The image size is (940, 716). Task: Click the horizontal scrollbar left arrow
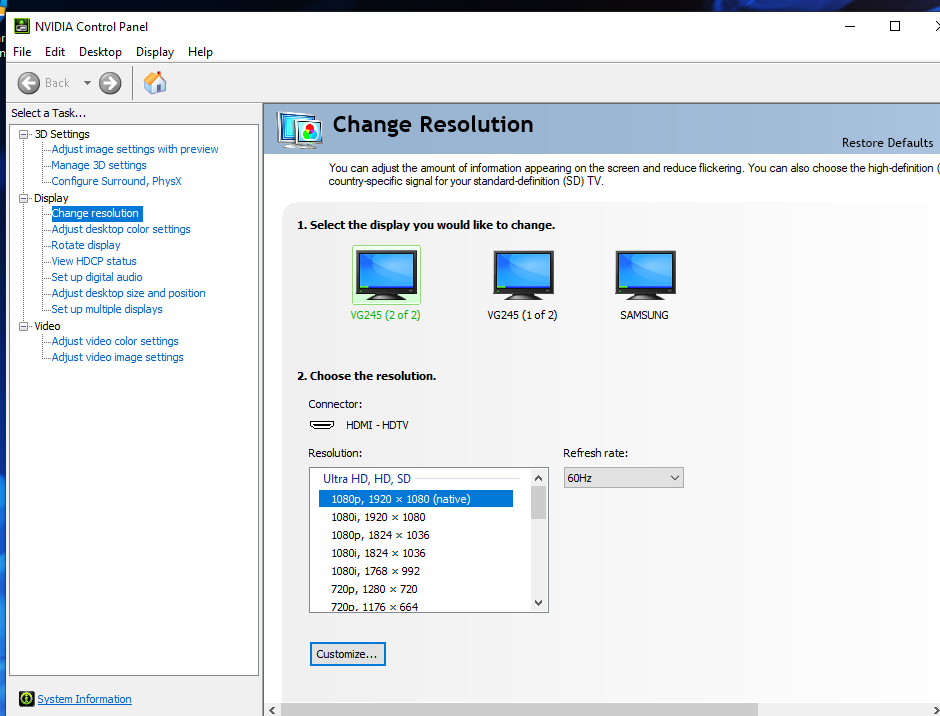click(272, 710)
